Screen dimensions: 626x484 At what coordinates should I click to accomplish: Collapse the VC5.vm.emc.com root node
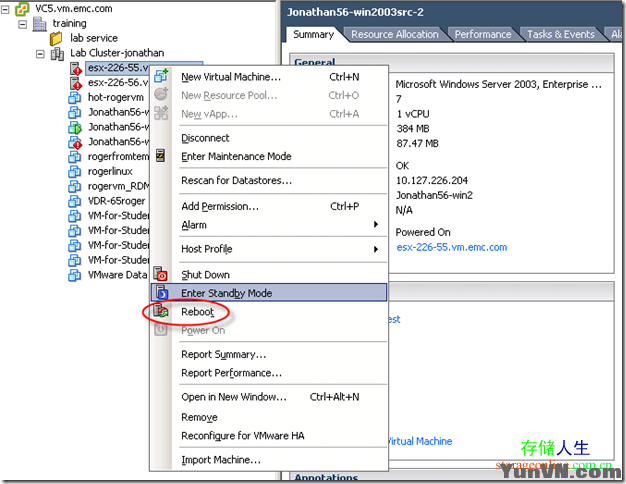click(x=5, y=10)
